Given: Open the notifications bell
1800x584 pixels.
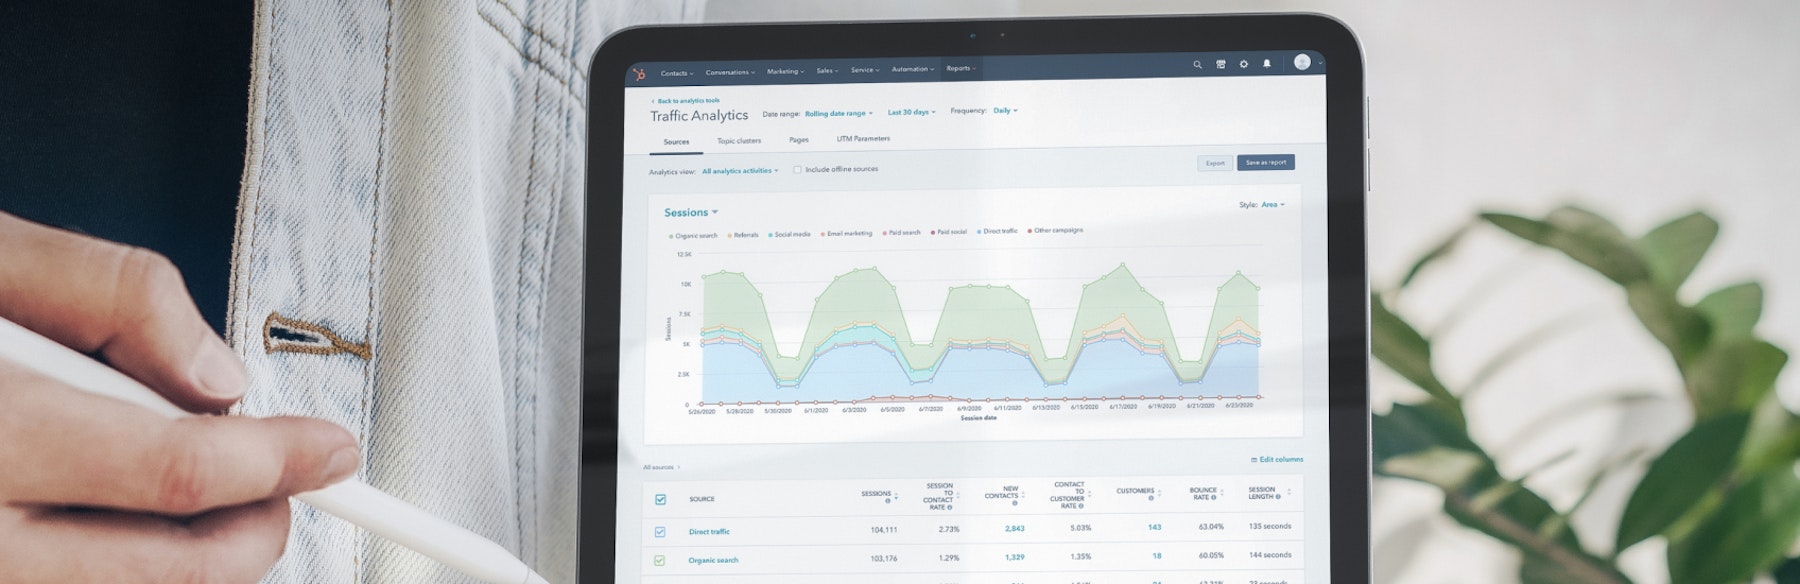Looking at the screenshot, I should pyautogui.click(x=1267, y=63).
